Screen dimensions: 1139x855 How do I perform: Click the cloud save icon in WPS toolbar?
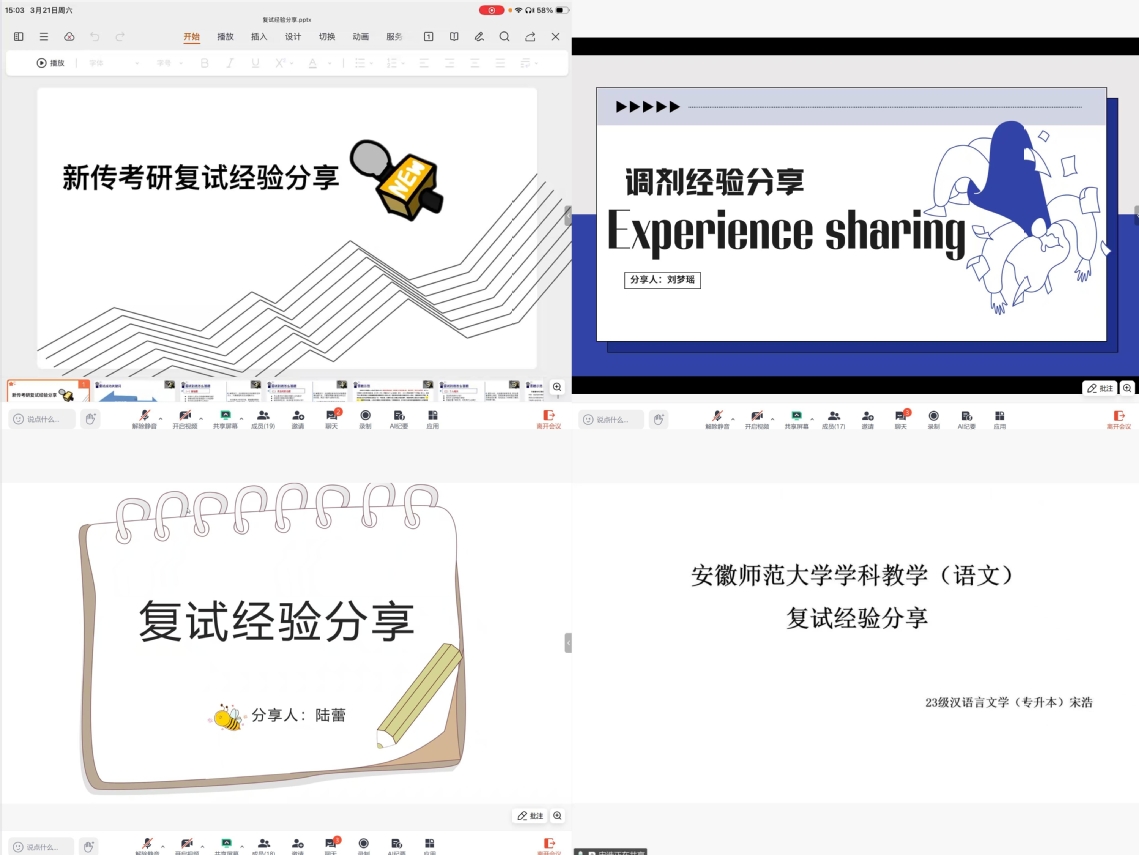(x=69, y=37)
